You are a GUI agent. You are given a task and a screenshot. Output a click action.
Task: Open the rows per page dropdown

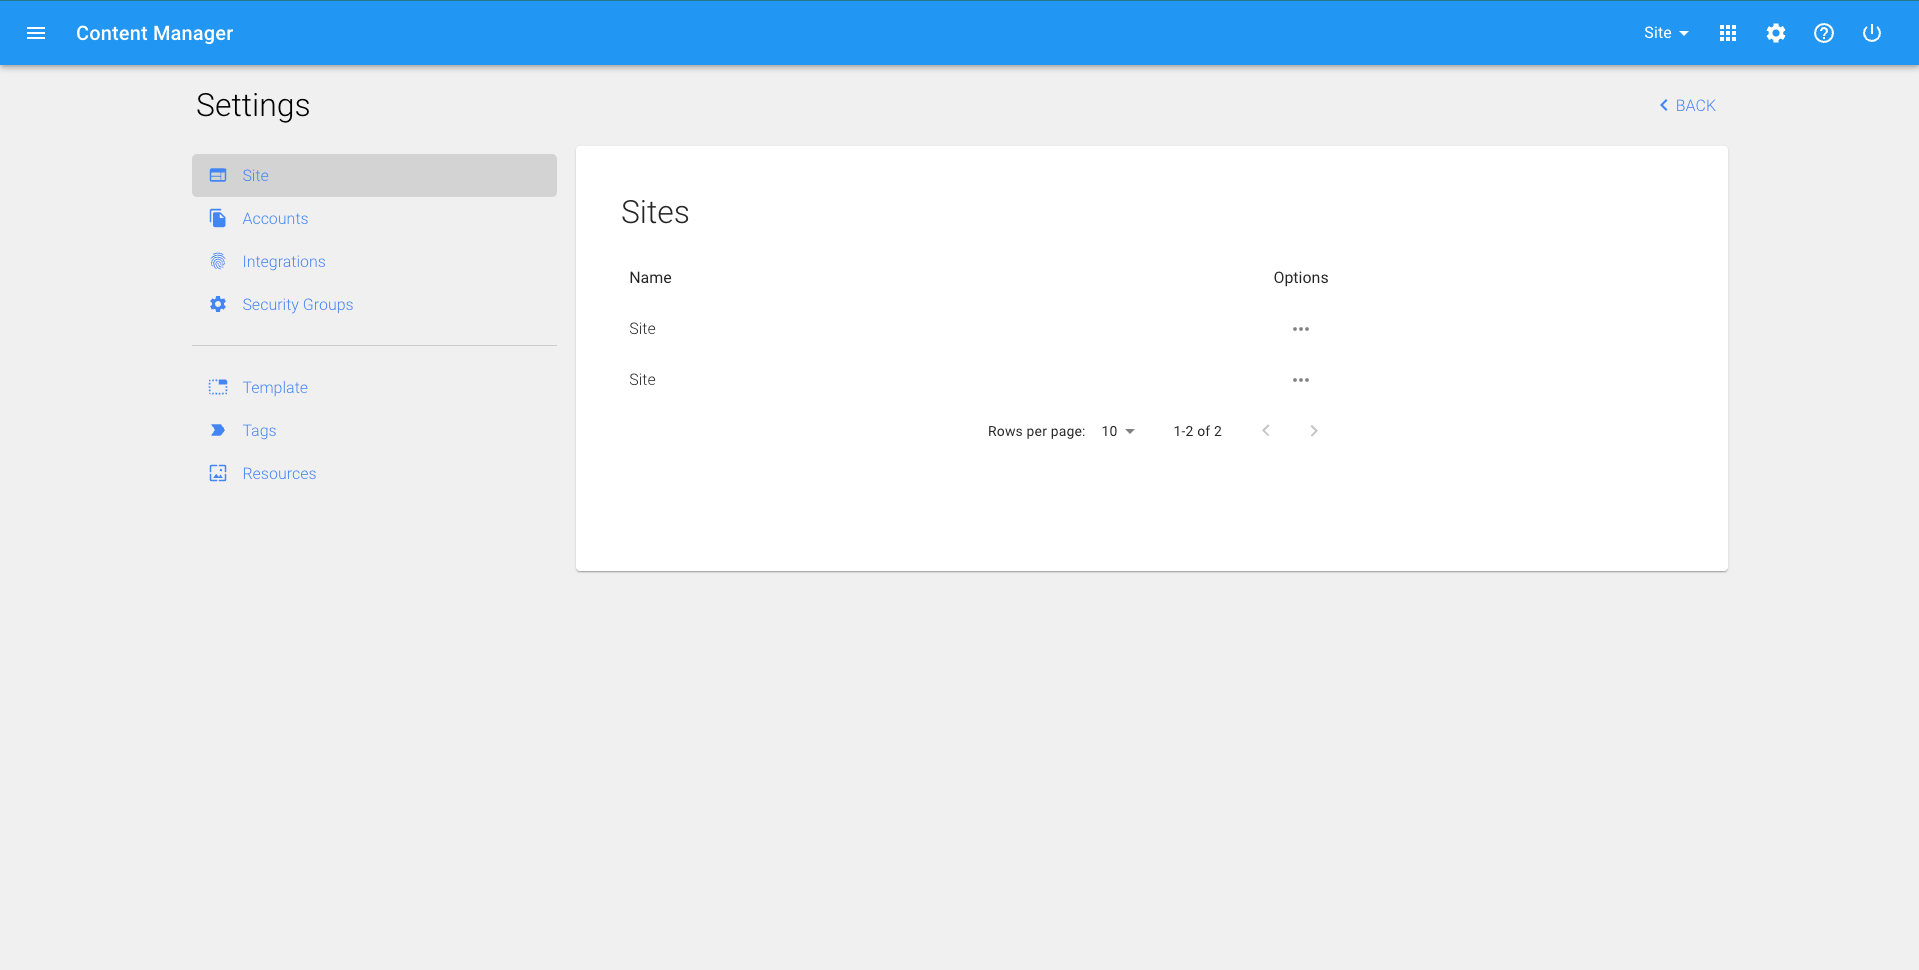tap(1117, 431)
